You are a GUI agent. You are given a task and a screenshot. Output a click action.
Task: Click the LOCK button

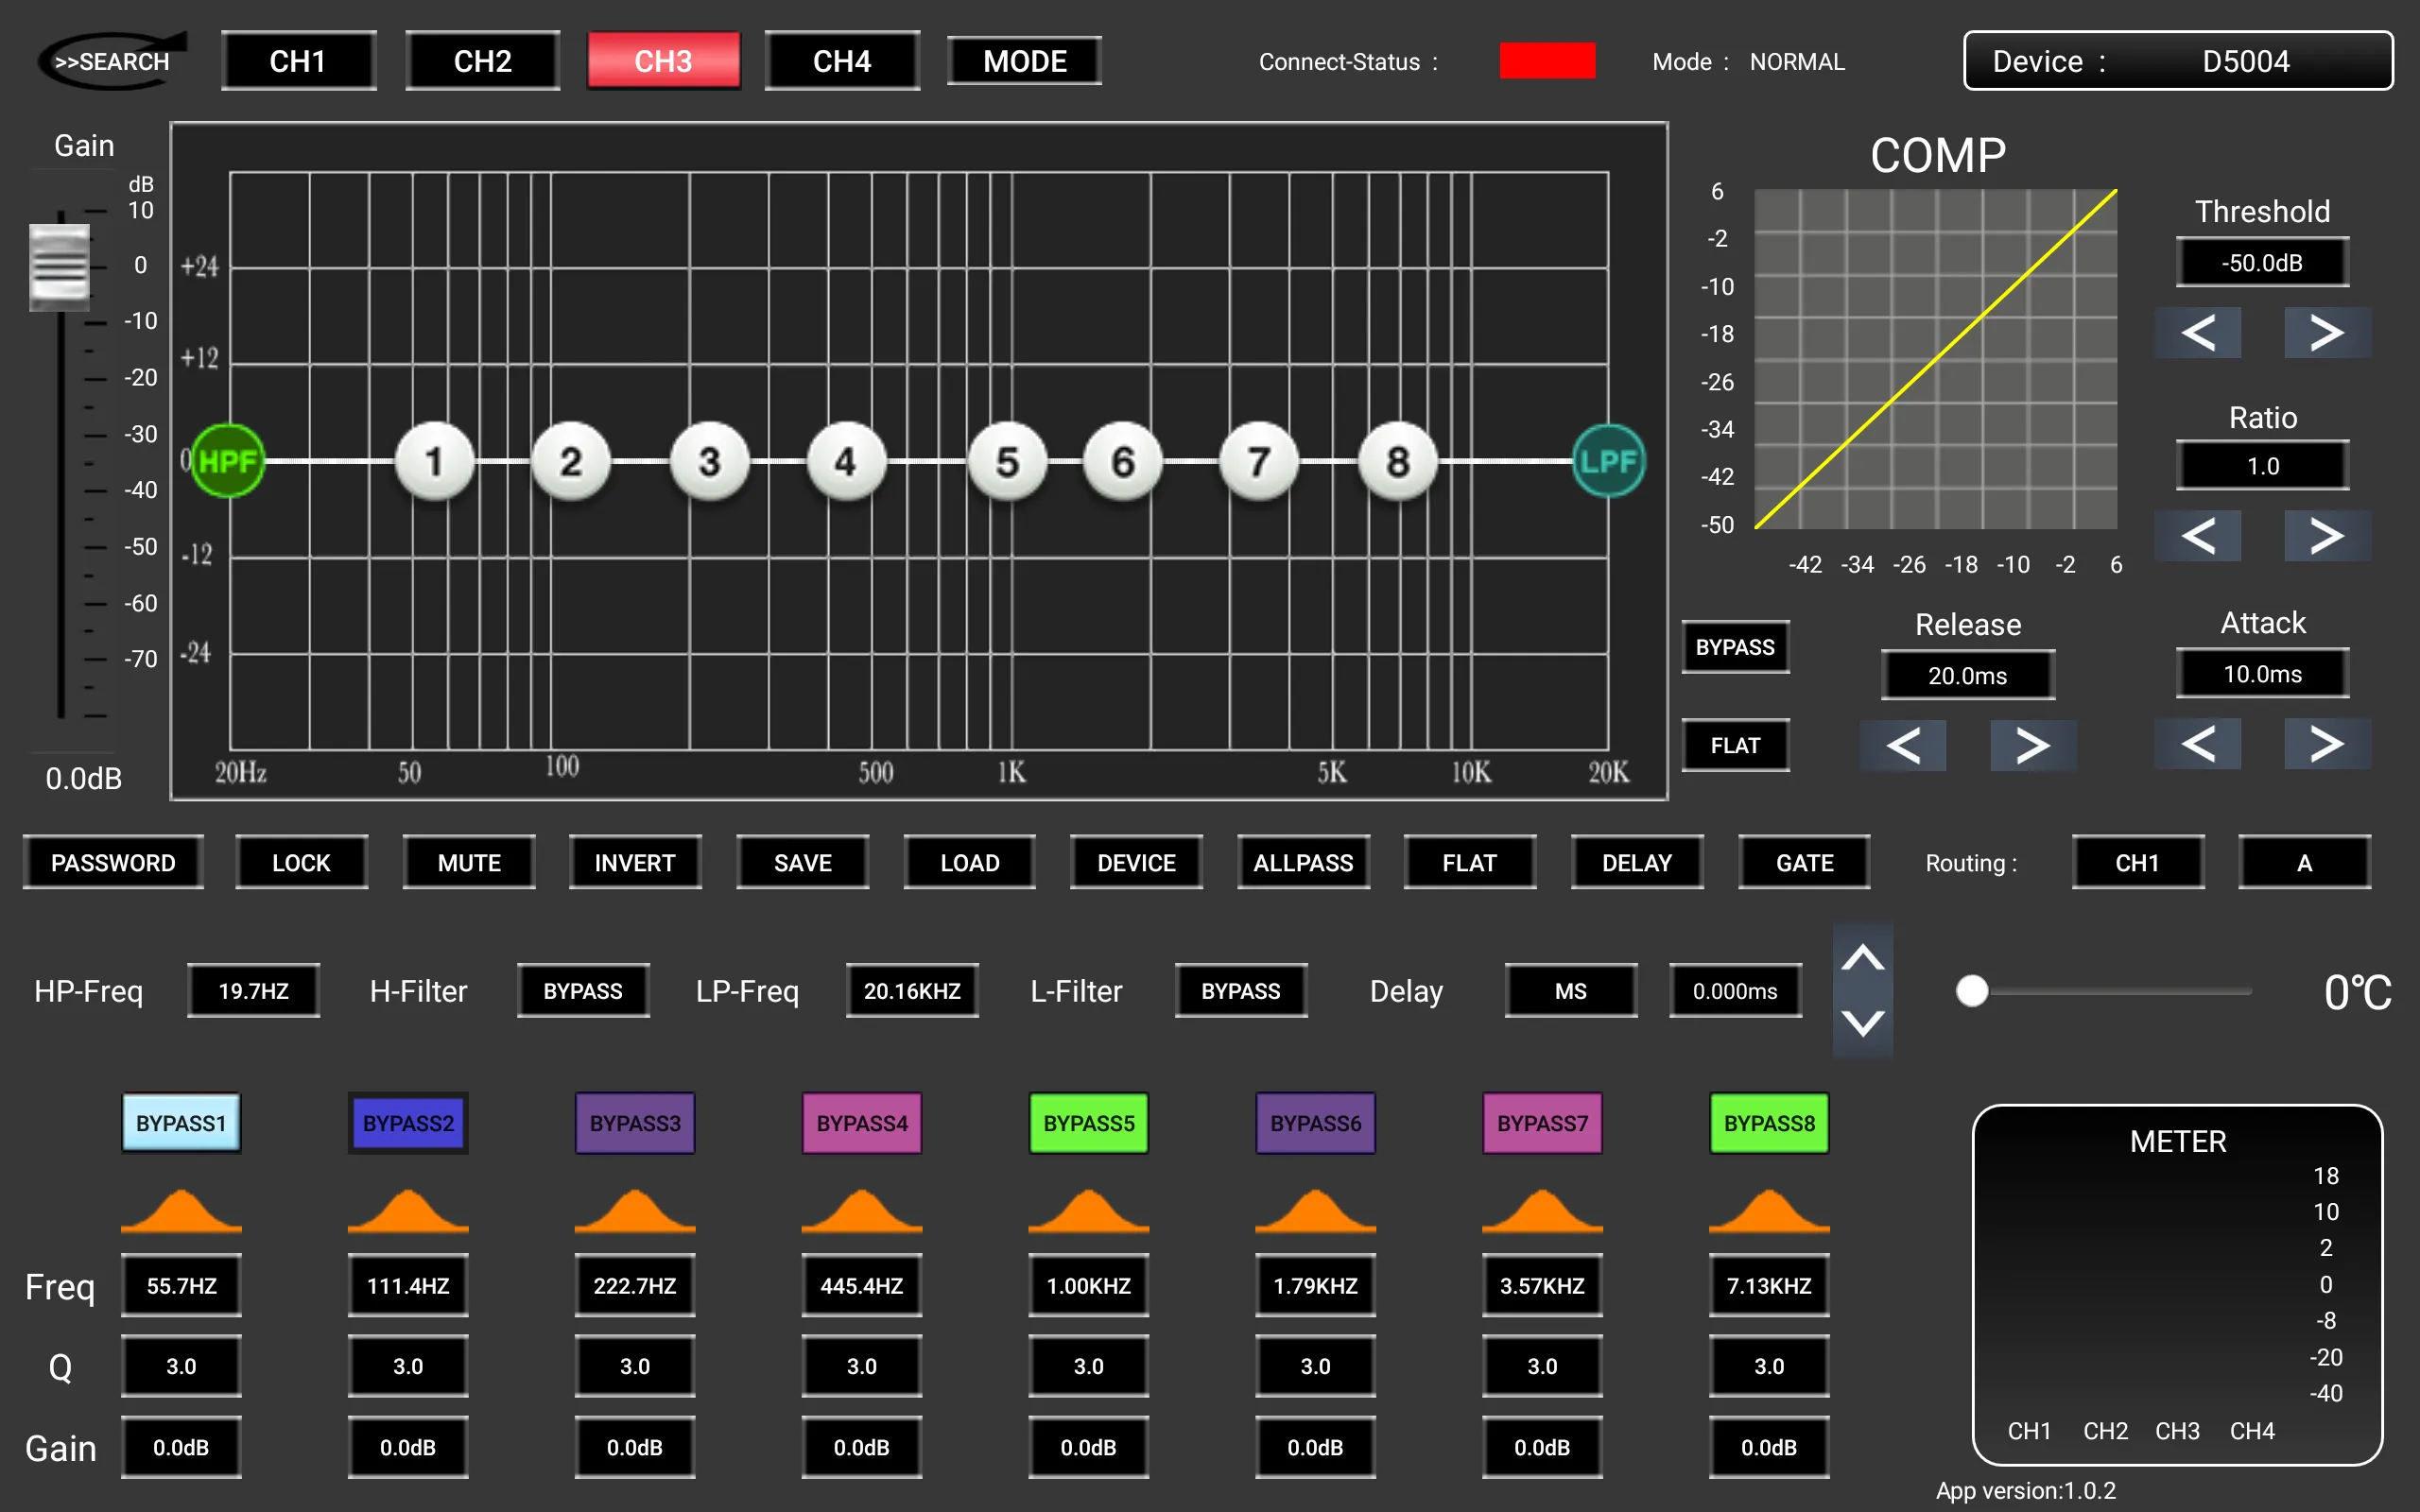[301, 862]
